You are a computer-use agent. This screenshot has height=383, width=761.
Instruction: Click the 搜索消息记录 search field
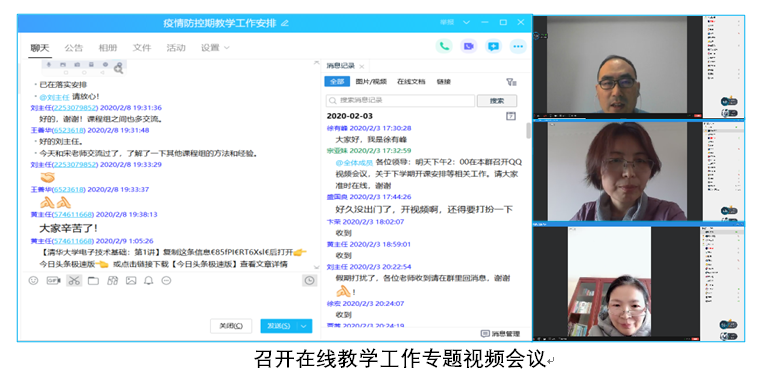[400, 100]
